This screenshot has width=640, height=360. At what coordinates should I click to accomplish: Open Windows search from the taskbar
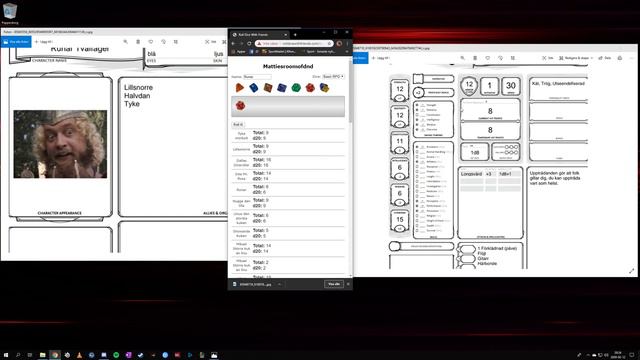click(x=18, y=355)
